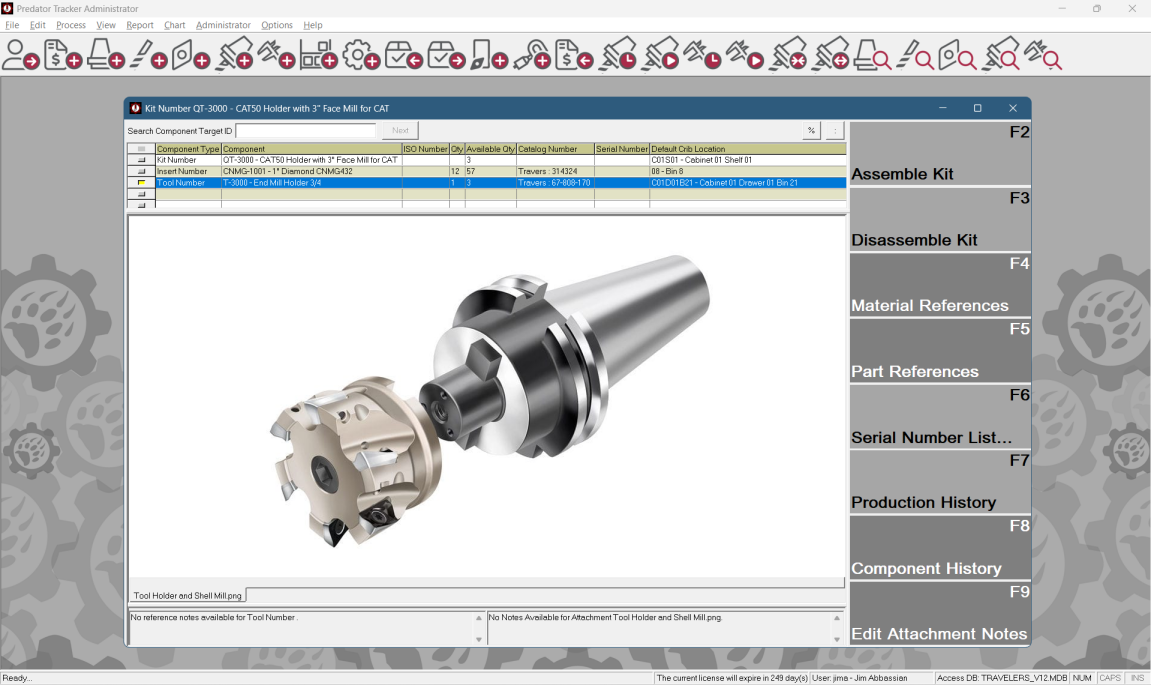
Task: Click the Search Component Target ID field
Action: tap(305, 131)
